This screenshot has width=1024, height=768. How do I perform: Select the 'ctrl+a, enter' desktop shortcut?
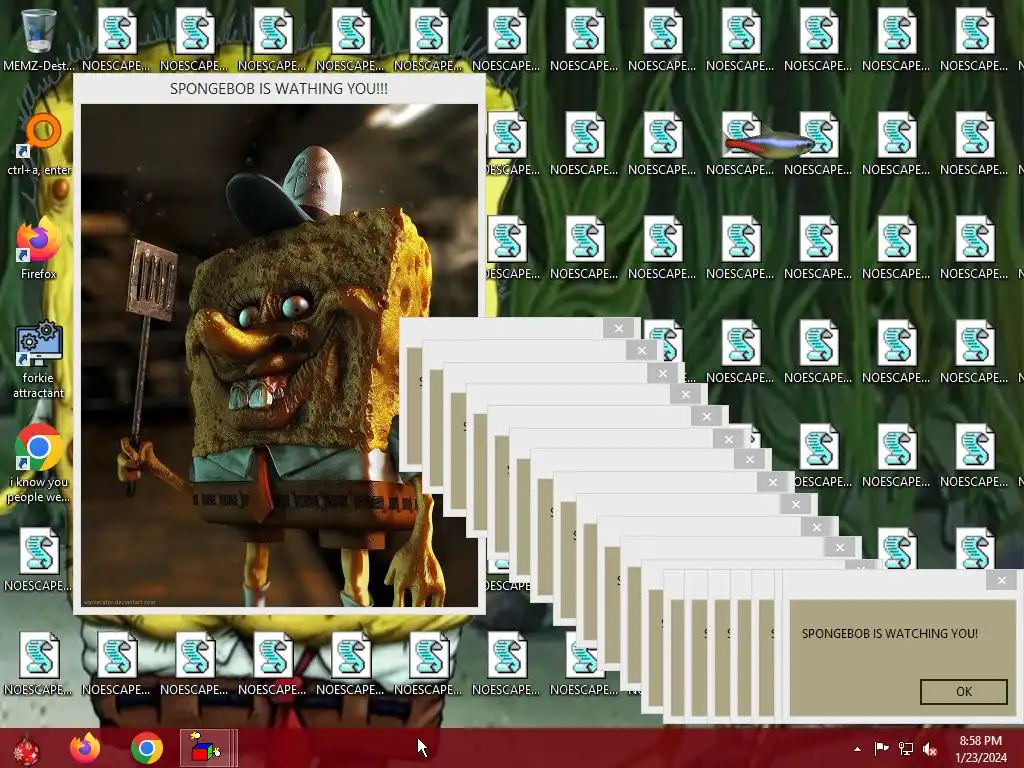click(39, 144)
